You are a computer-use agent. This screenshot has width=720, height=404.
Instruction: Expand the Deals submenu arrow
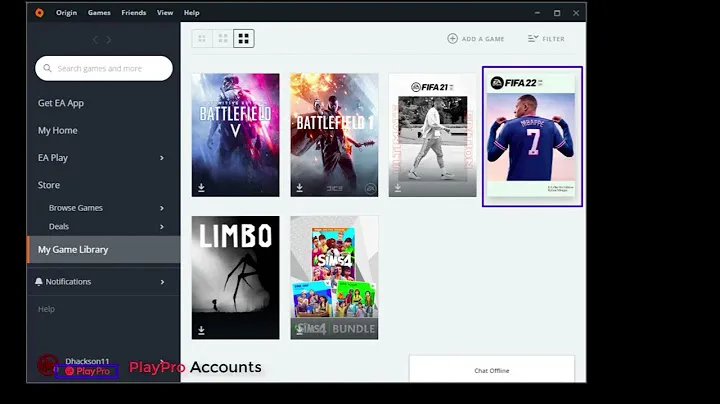162,227
